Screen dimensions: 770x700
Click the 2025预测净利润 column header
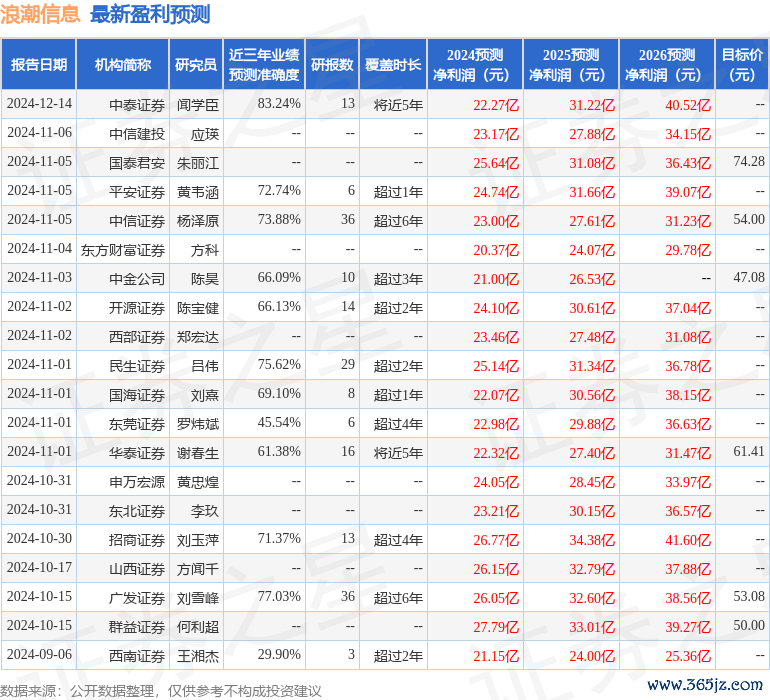(x=571, y=64)
